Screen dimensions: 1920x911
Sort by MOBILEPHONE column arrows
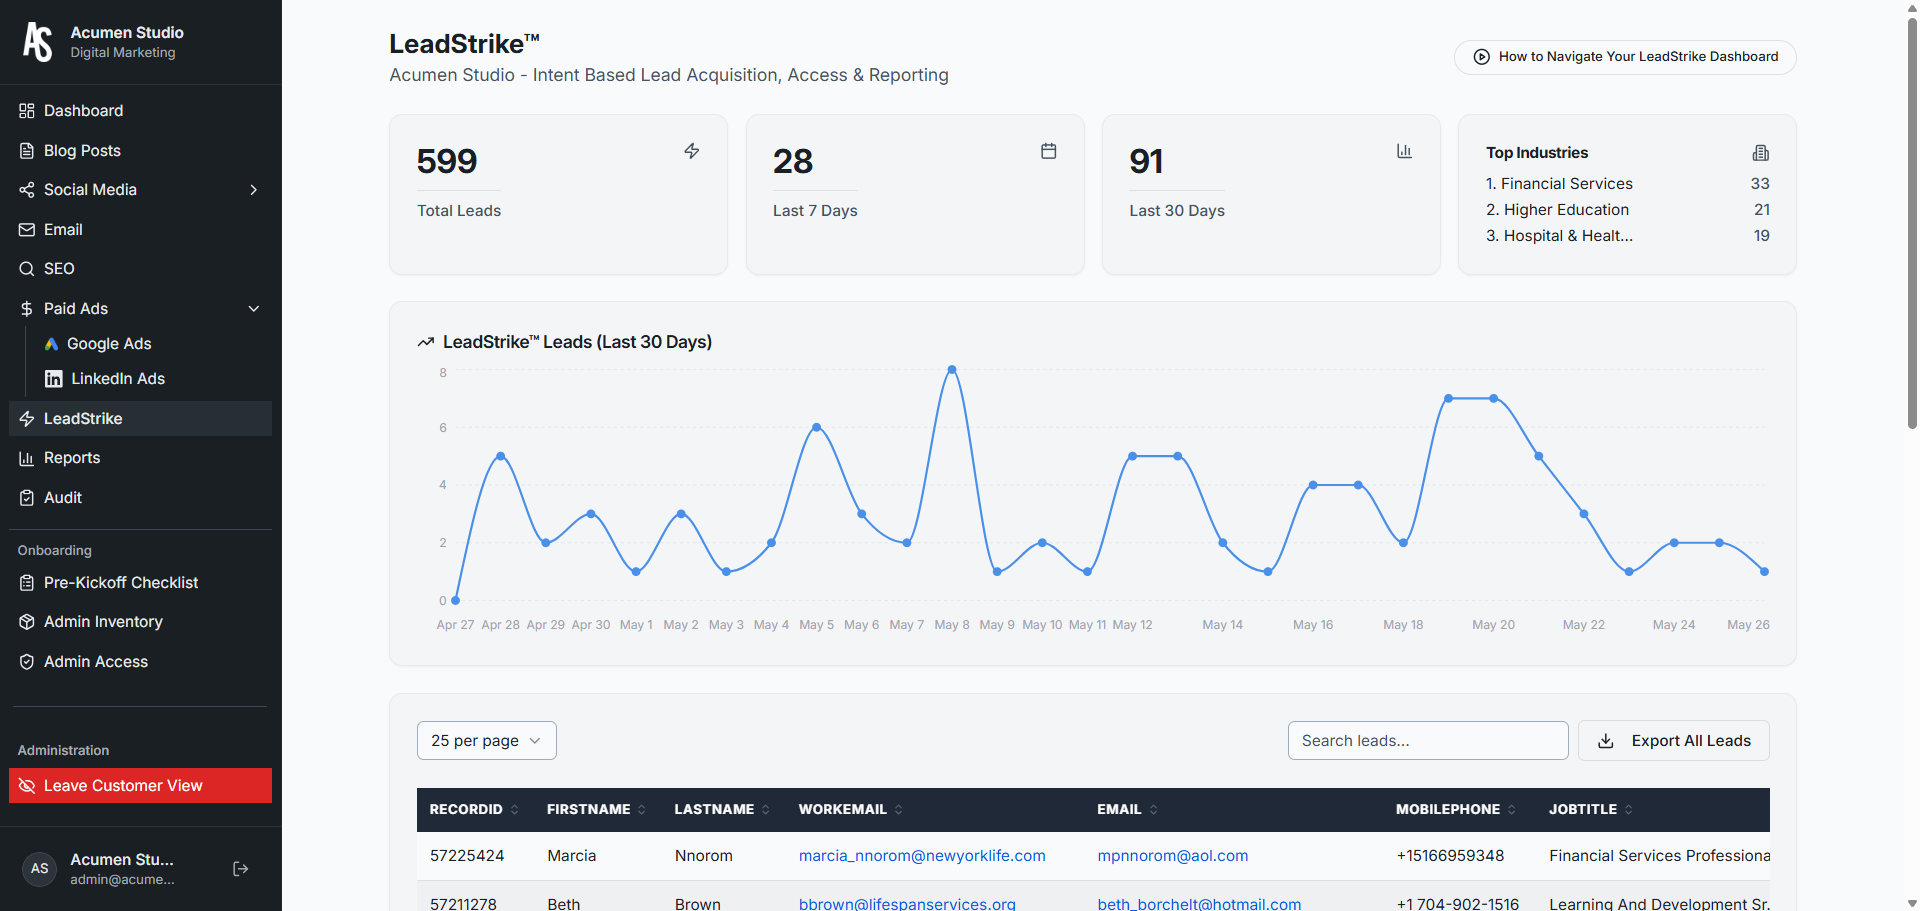[x=1512, y=810]
